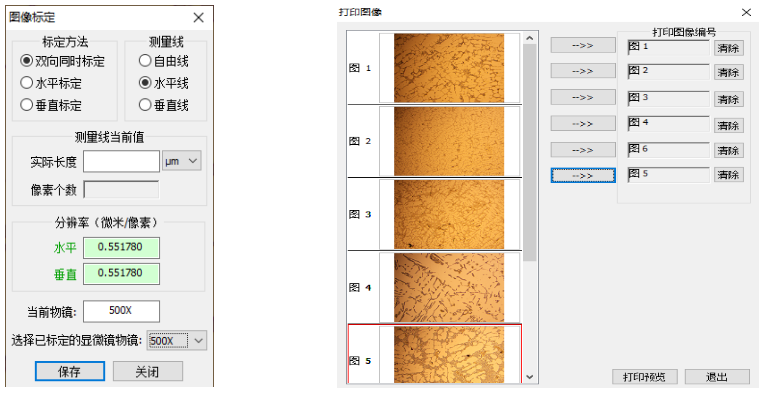
Task: Open 打印预览 print preview
Action: (644, 376)
